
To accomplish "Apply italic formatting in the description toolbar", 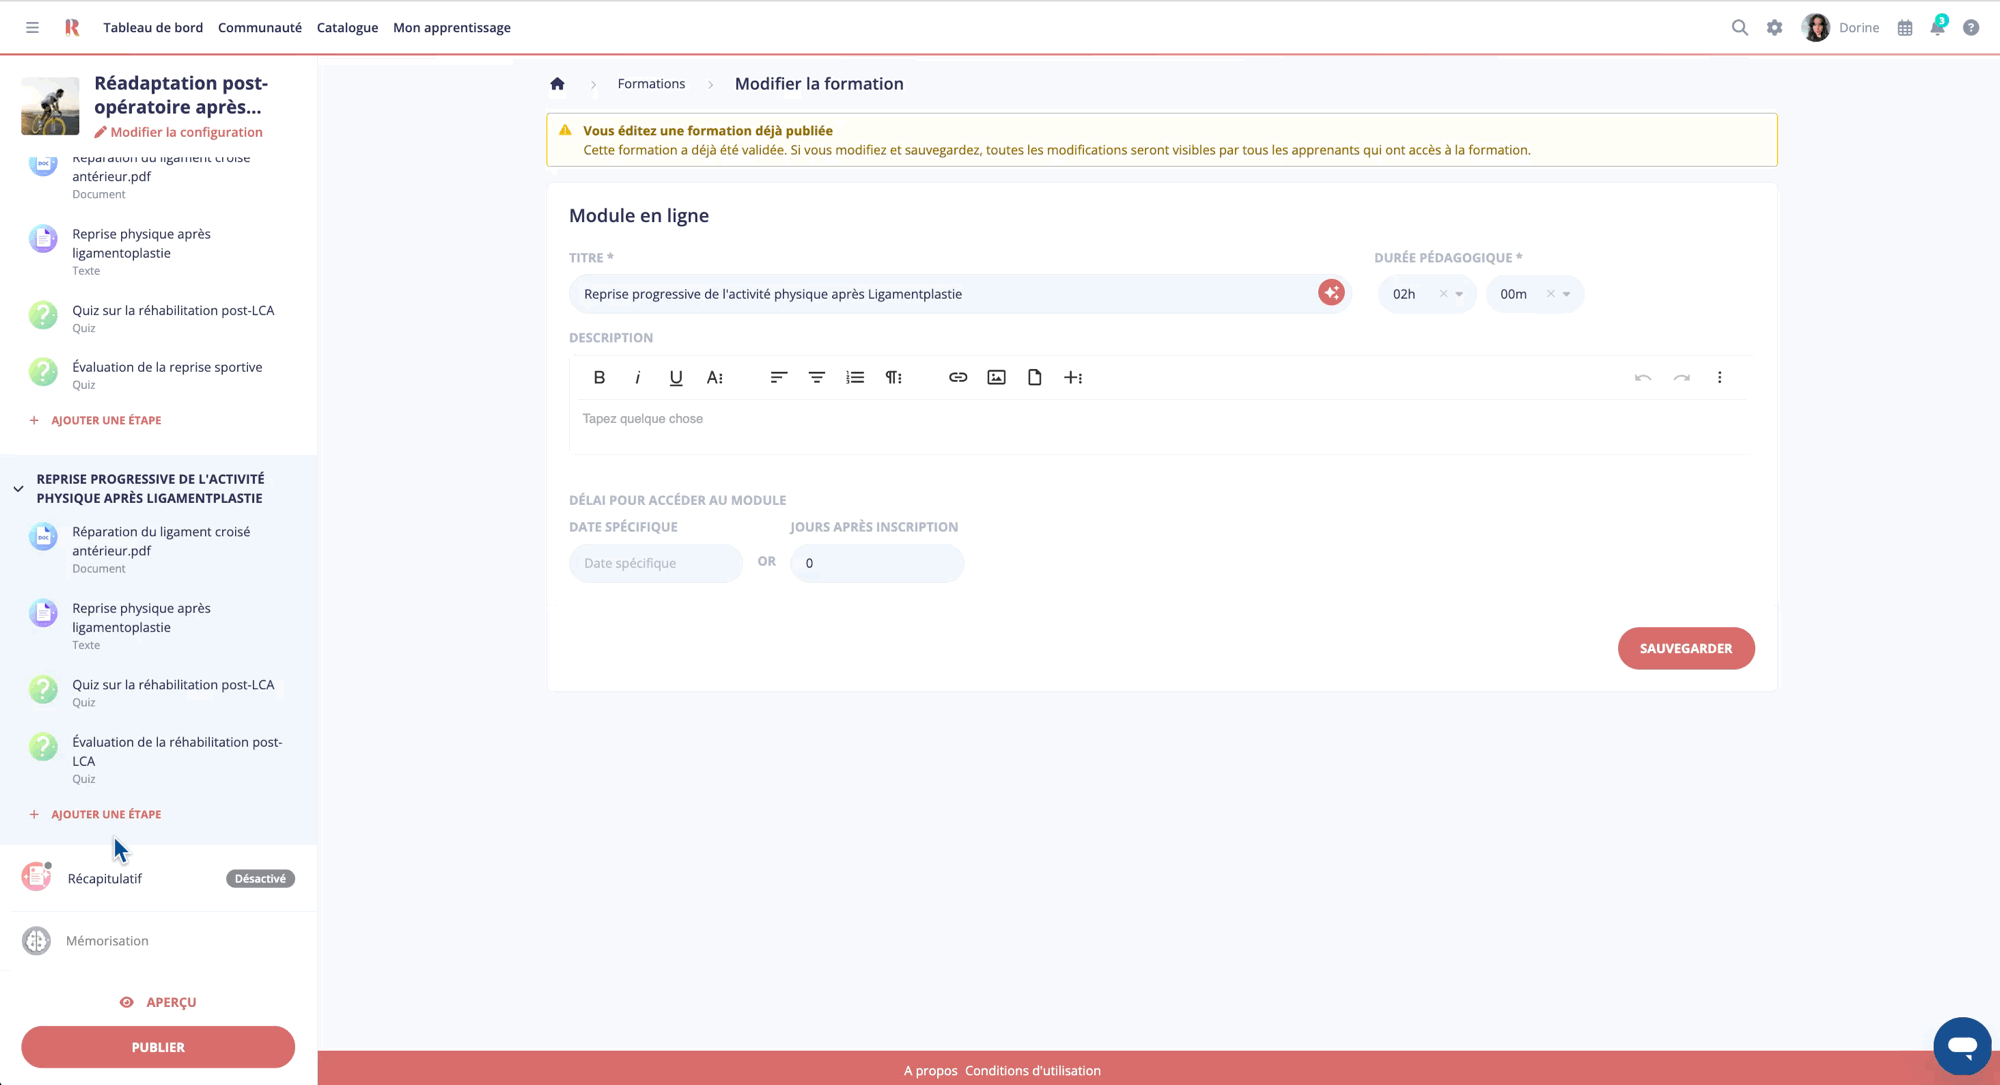I will pyautogui.click(x=637, y=377).
